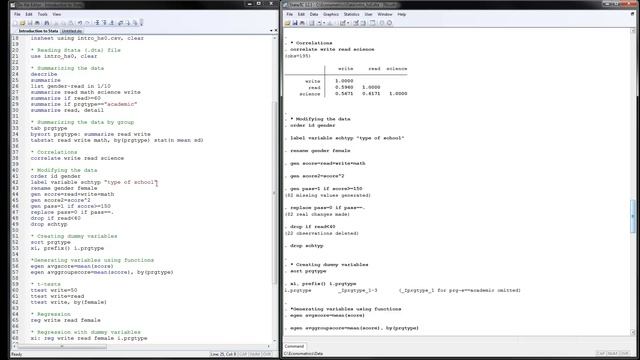Open File menu in Do-file Editor
The image size is (640, 360).
[17, 14]
